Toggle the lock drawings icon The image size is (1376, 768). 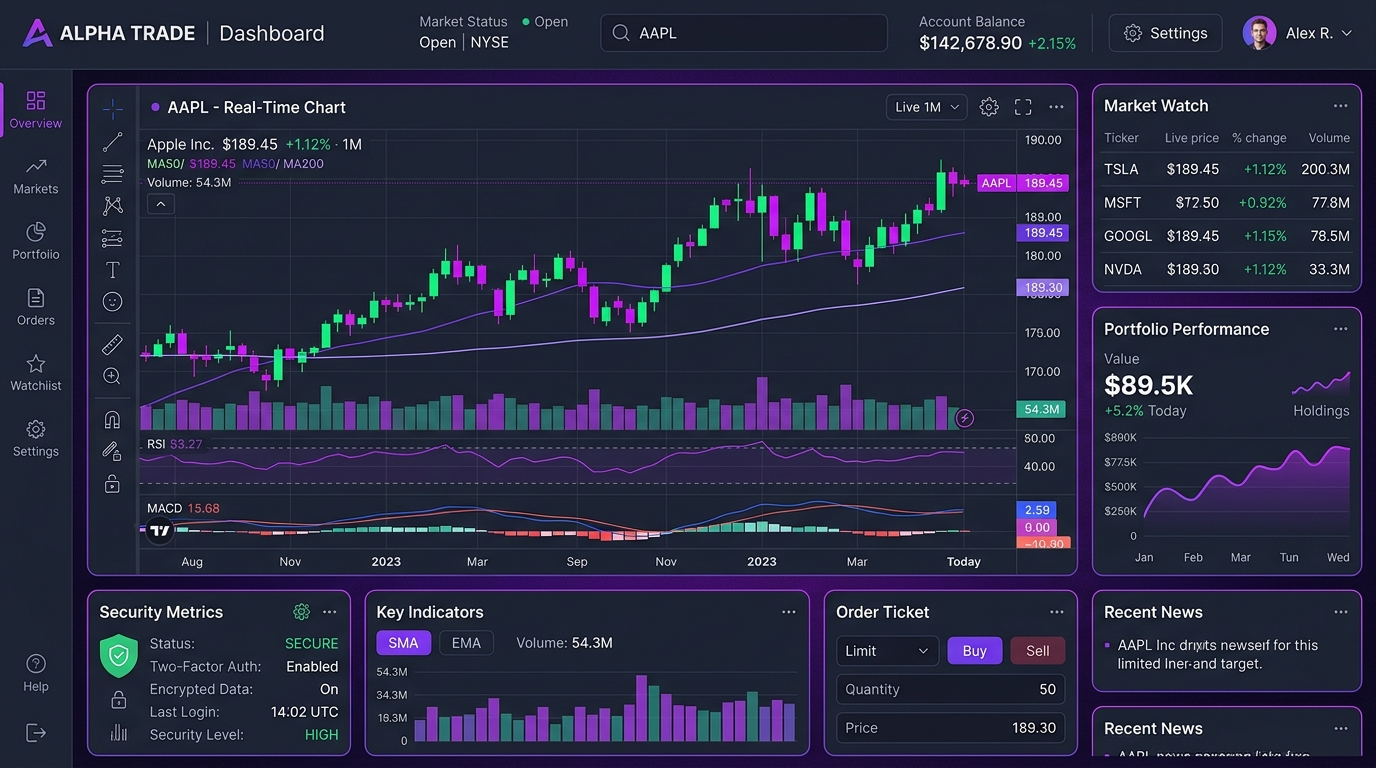(112, 484)
